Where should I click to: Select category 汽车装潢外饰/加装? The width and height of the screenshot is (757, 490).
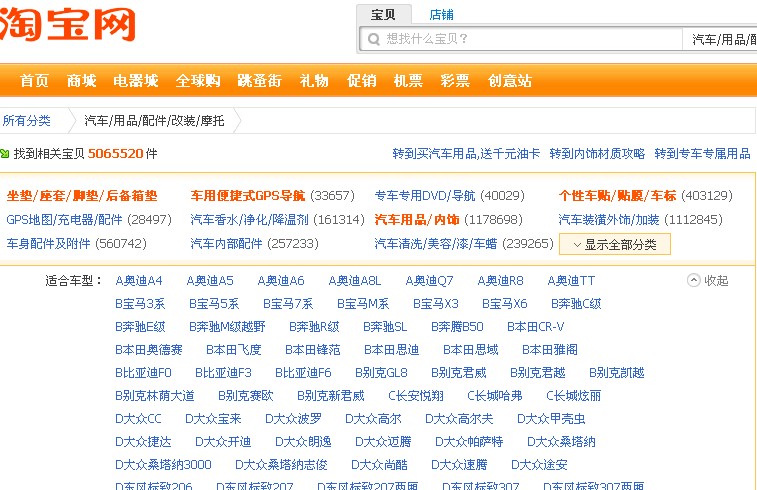coord(609,220)
